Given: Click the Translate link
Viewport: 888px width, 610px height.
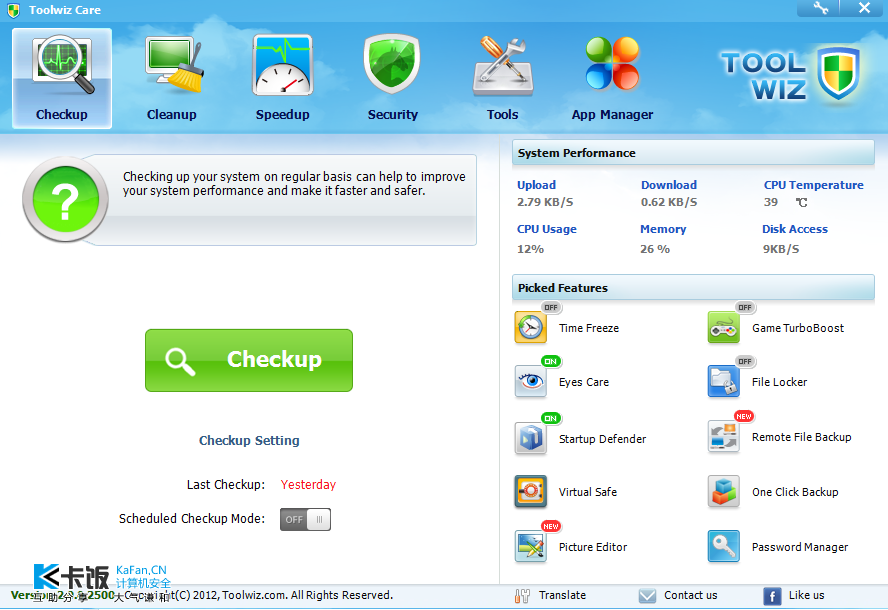Looking at the screenshot, I should (x=562, y=595).
